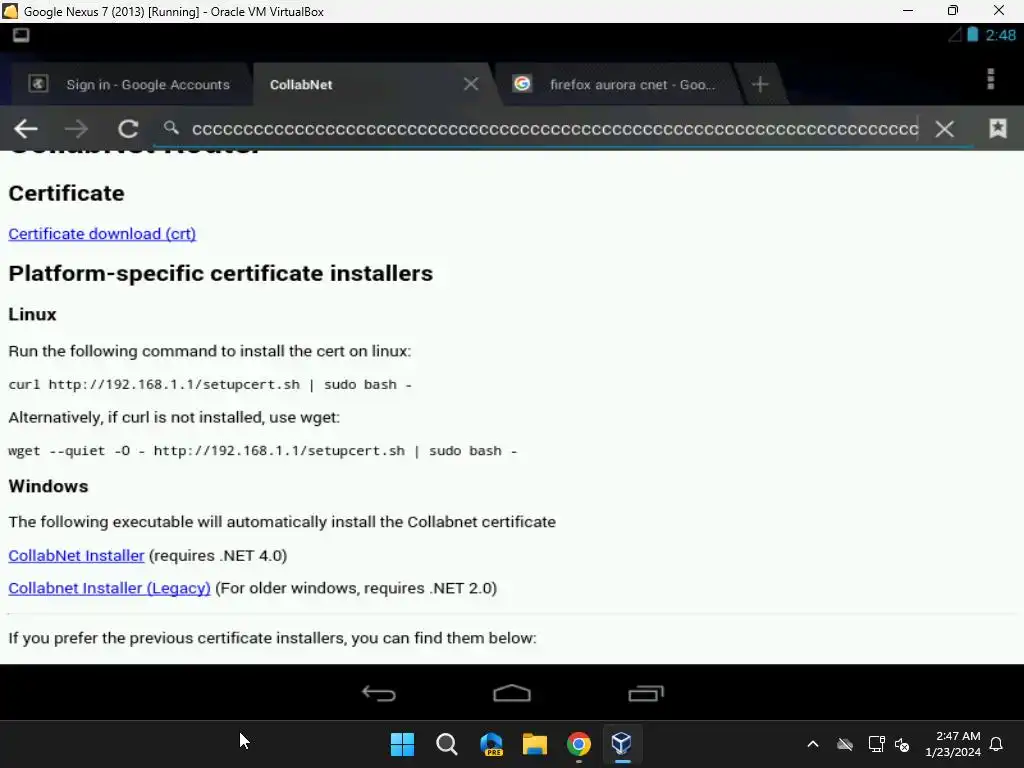Open the Windows Start menu
Image resolution: width=1024 pixels, height=768 pixels.
click(402, 744)
